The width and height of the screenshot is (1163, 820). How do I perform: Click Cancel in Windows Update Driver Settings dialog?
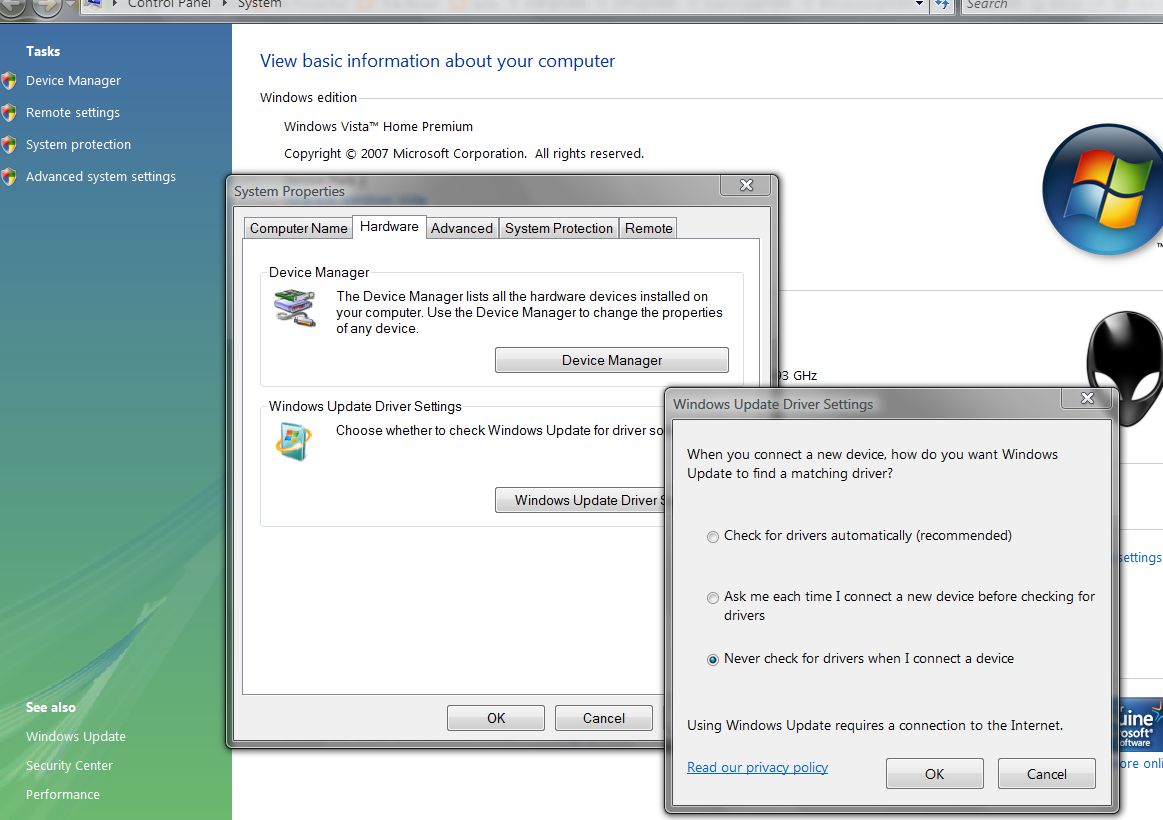[x=1047, y=774]
